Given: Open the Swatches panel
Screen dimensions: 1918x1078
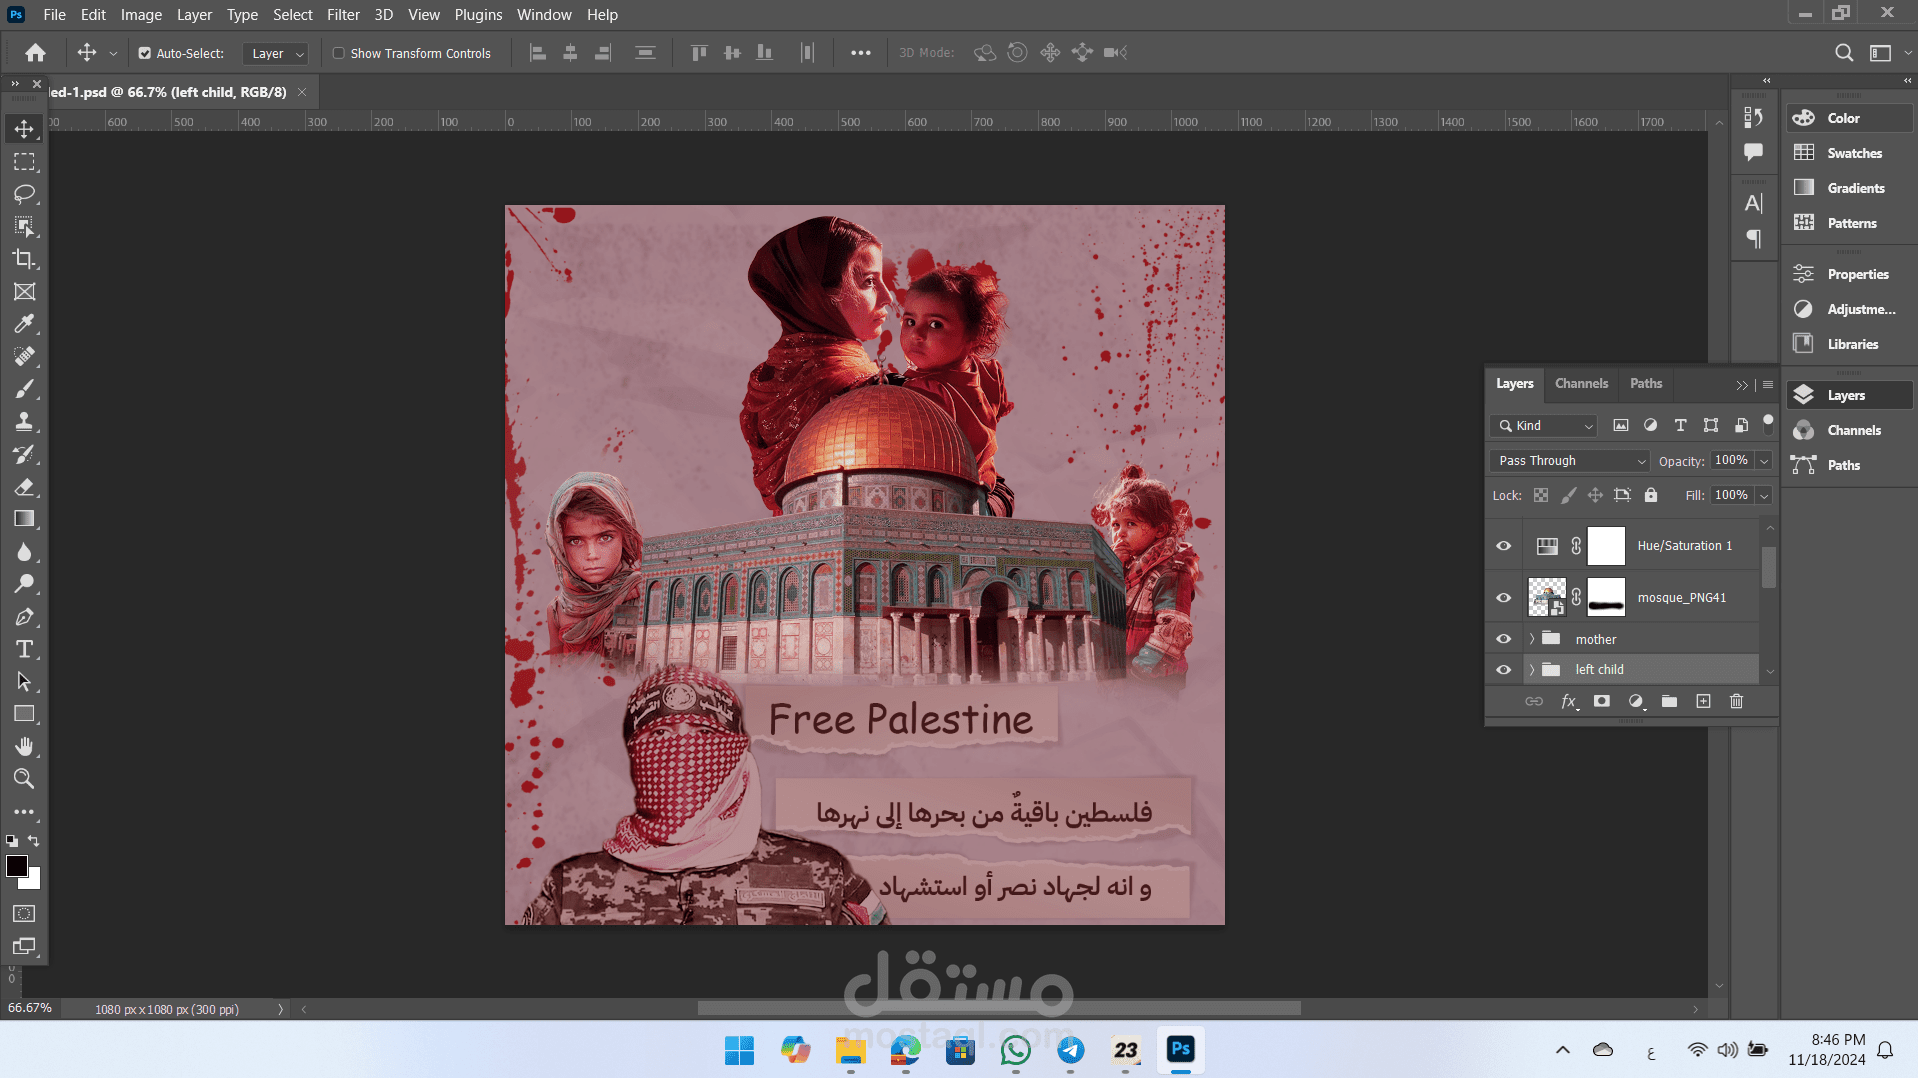Looking at the screenshot, I should (1851, 153).
